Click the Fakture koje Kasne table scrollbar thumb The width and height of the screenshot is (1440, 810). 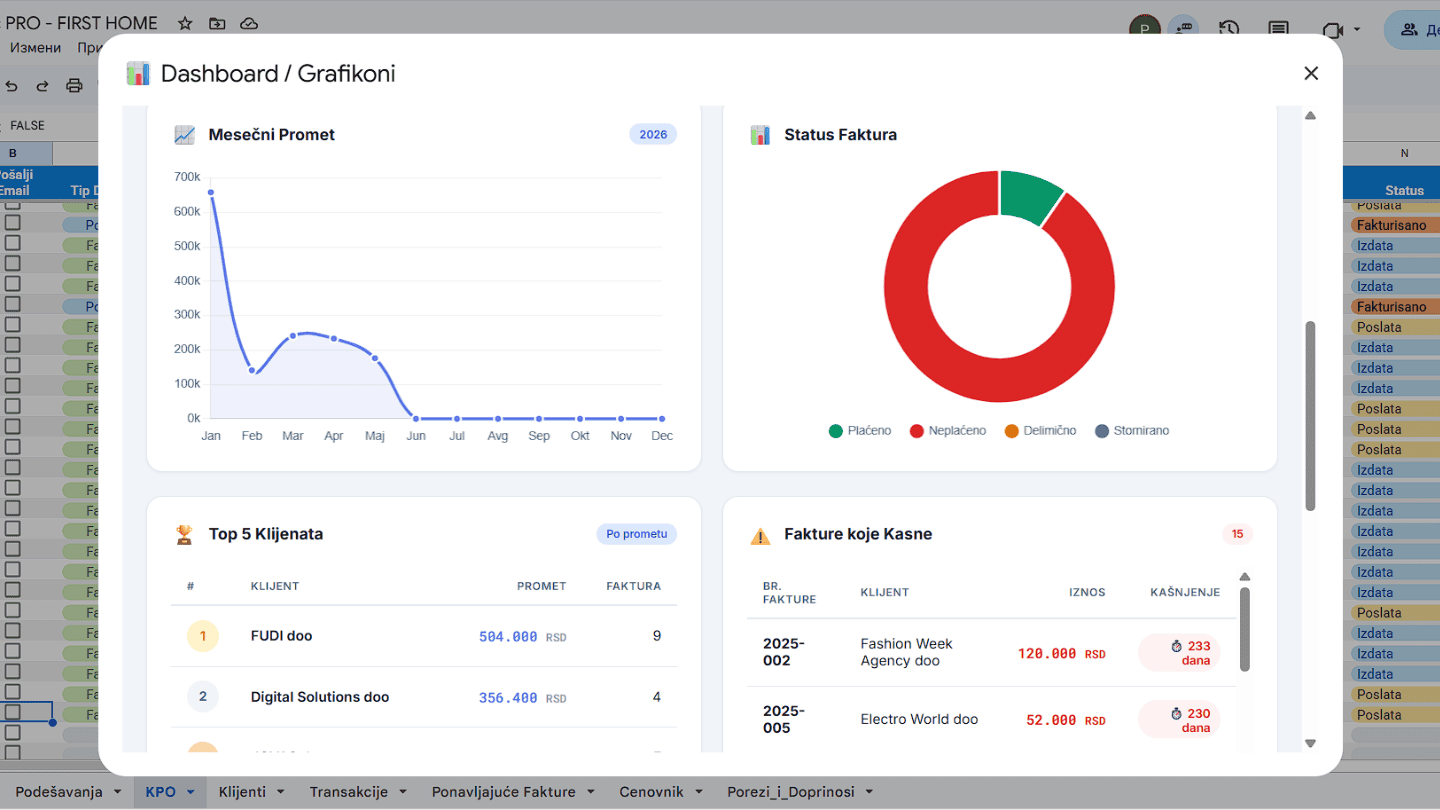click(x=1245, y=629)
